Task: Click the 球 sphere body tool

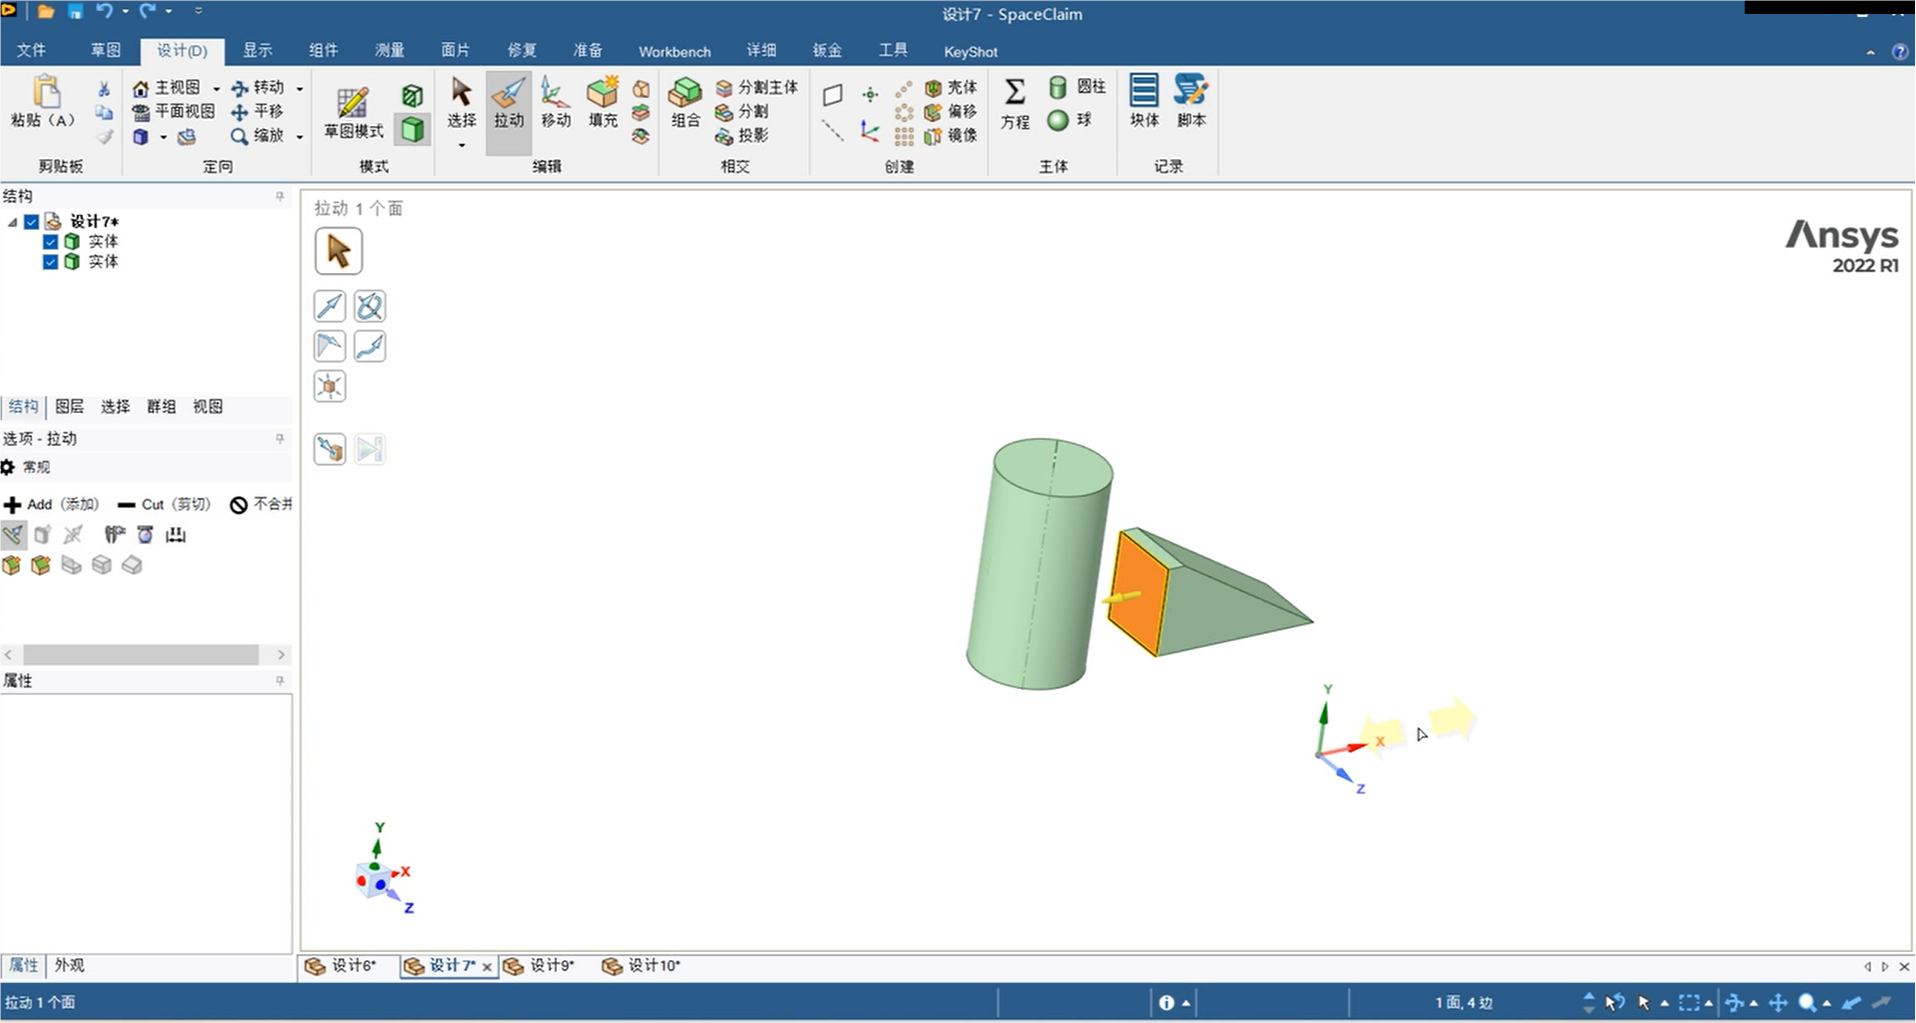Action: coord(1069,120)
